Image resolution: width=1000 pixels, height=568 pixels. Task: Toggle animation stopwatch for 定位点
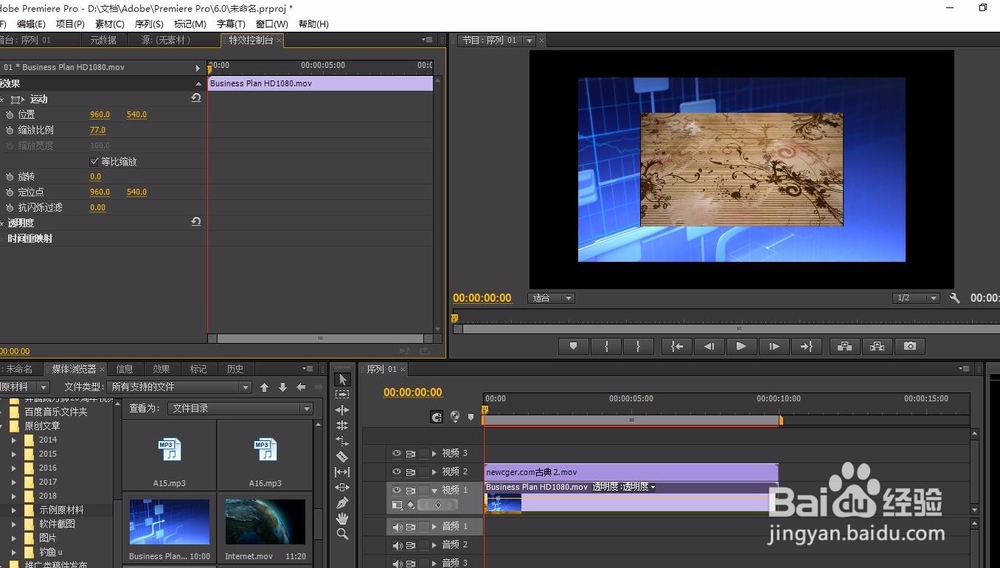(10, 192)
